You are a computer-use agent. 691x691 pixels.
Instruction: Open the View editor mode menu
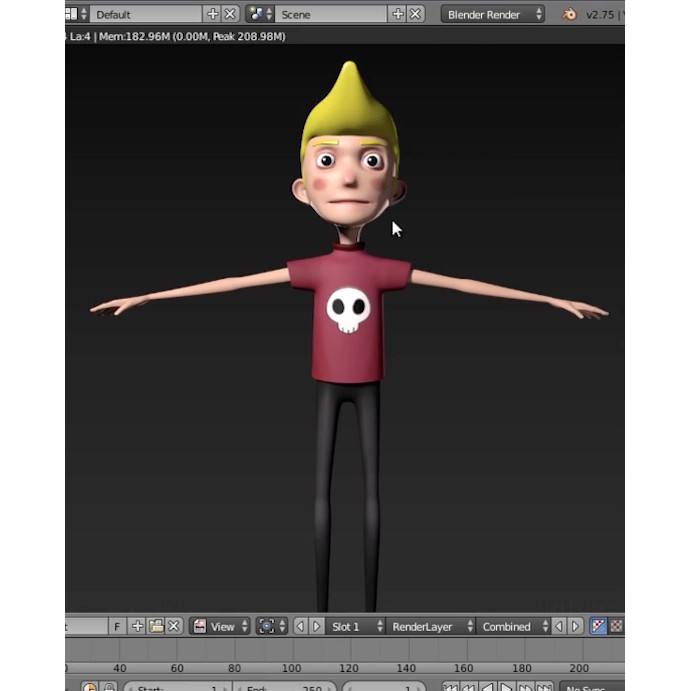(x=221, y=626)
